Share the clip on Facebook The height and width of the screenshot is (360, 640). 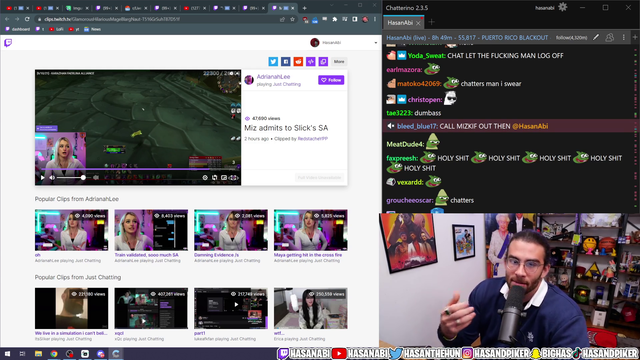286,61
